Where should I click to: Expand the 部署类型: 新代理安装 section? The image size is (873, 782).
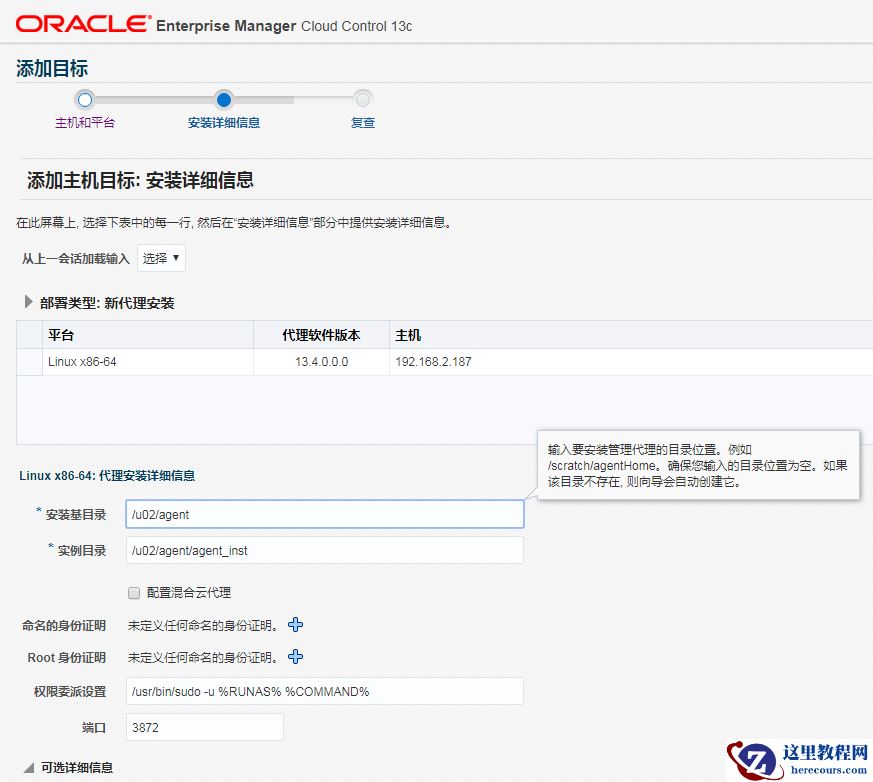tap(28, 302)
